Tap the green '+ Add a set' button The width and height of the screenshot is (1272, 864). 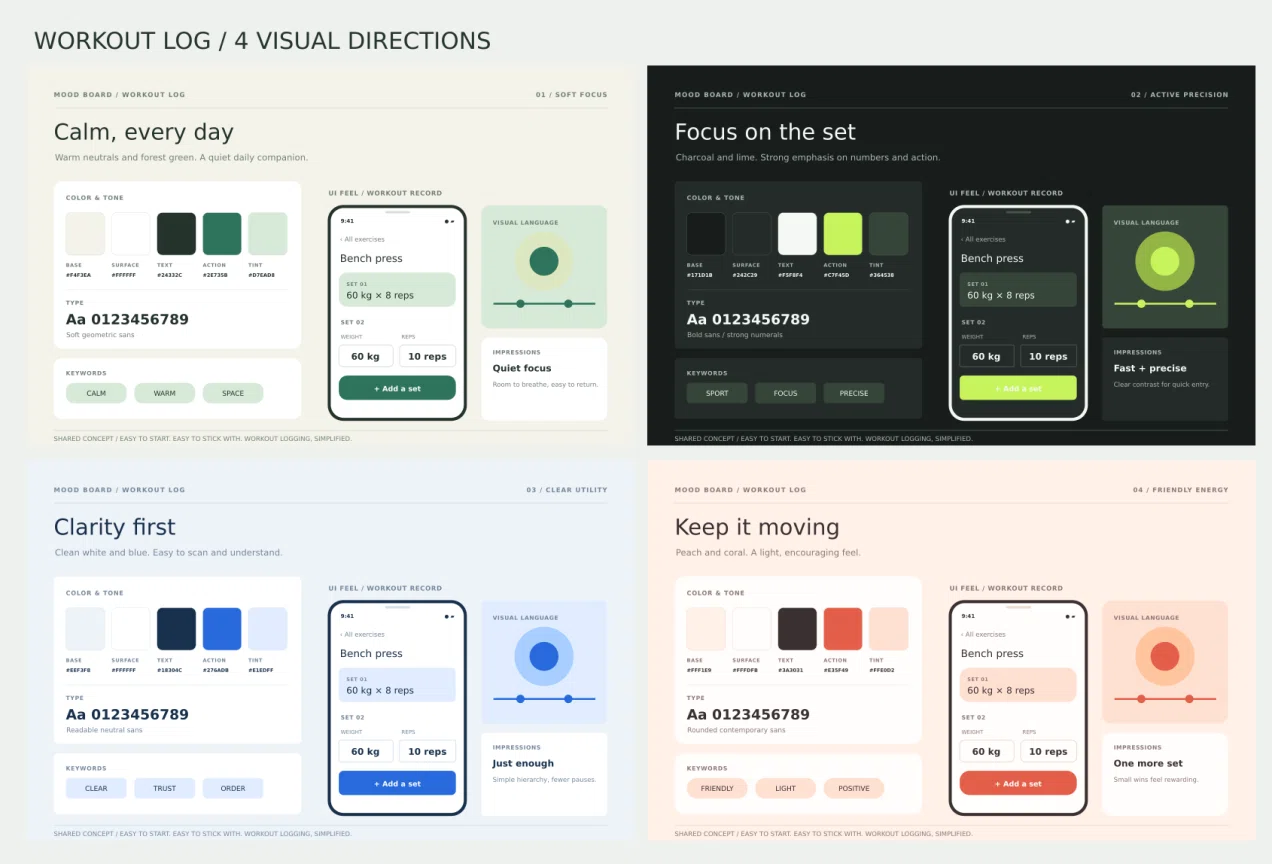397,388
